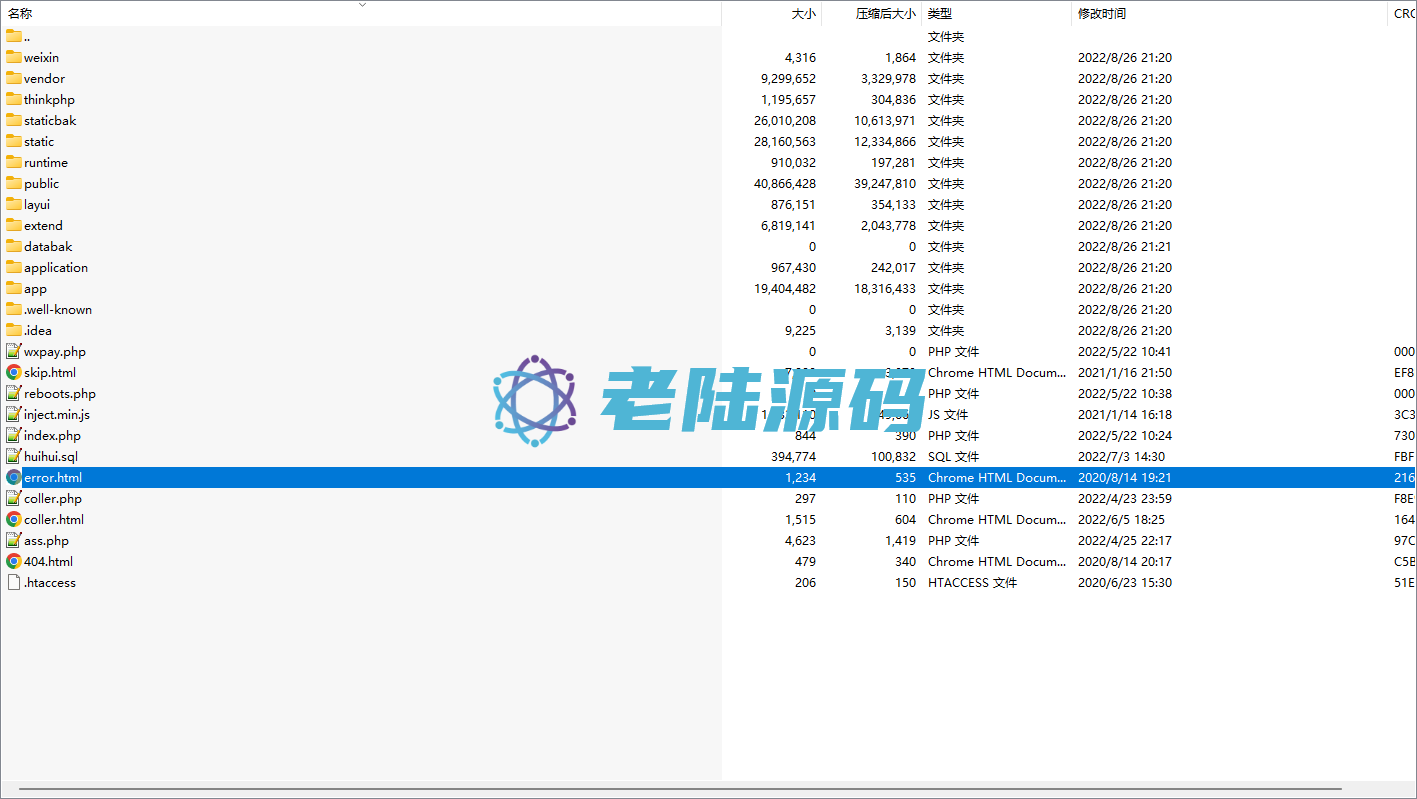Click the 类型 column header

940,14
